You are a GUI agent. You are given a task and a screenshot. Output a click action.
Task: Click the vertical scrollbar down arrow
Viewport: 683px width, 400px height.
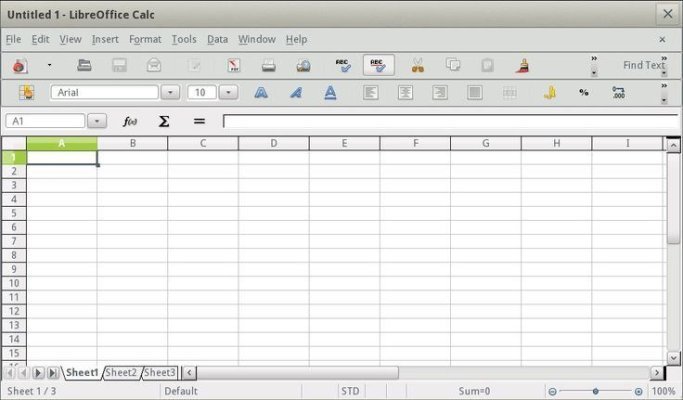[673, 358]
